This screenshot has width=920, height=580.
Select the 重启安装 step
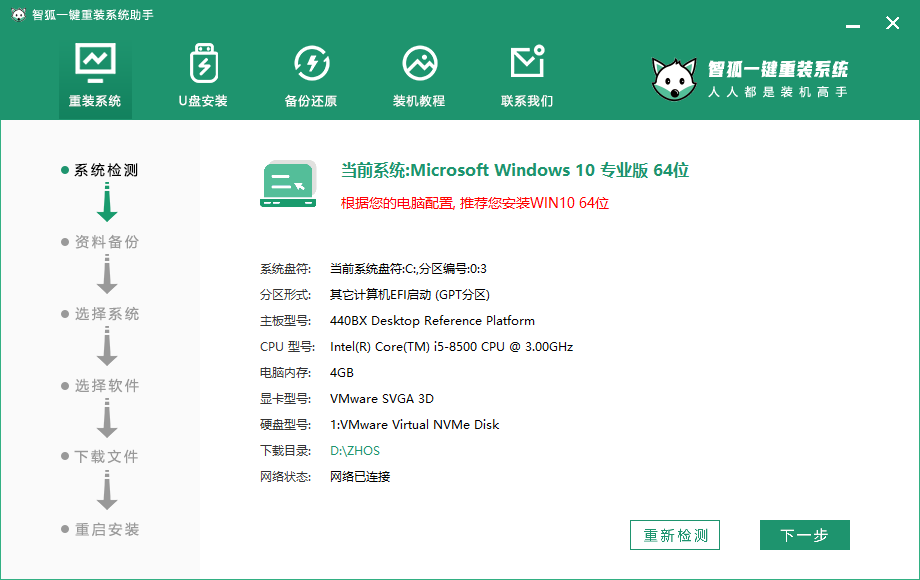(106, 529)
